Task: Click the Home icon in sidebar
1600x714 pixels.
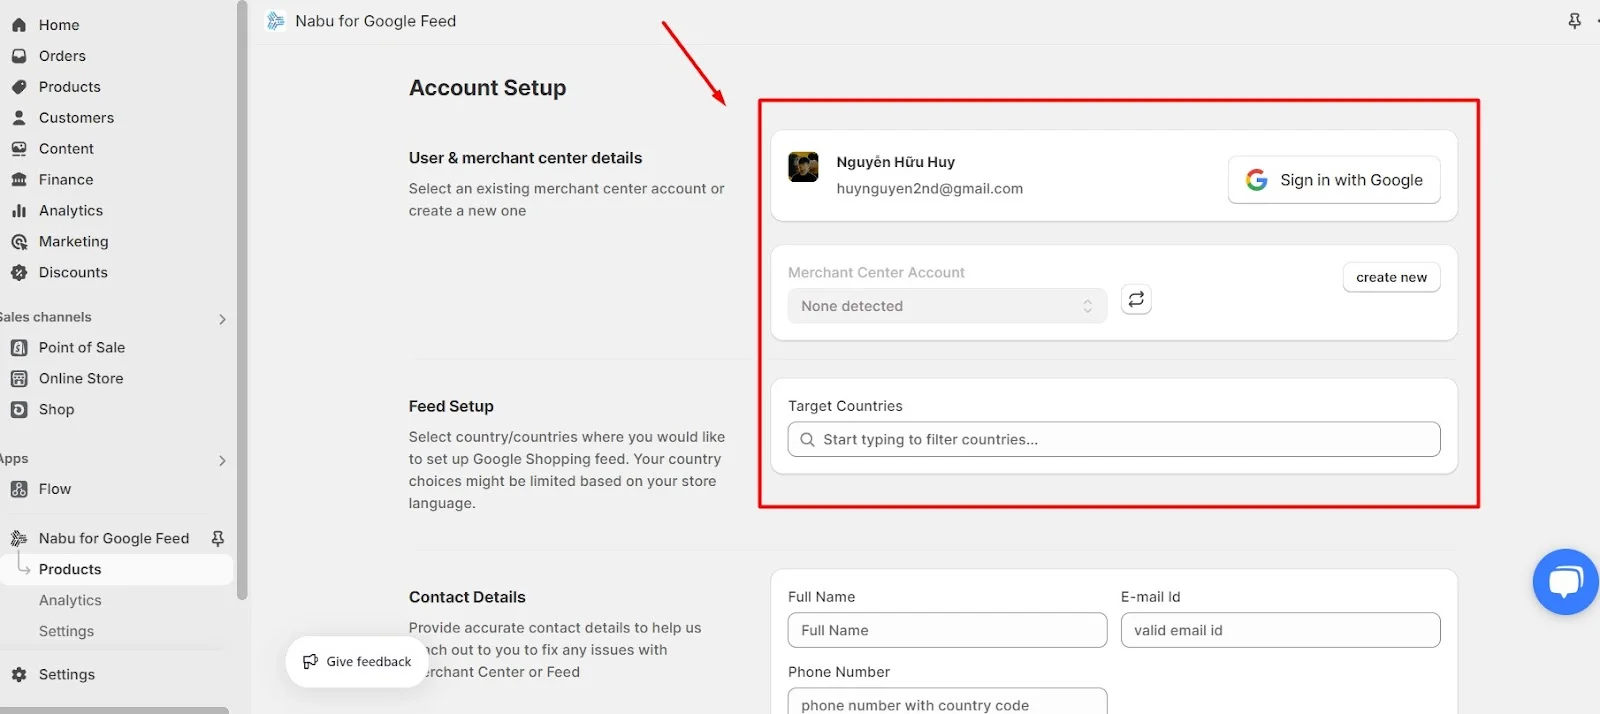Action: [19, 25]
